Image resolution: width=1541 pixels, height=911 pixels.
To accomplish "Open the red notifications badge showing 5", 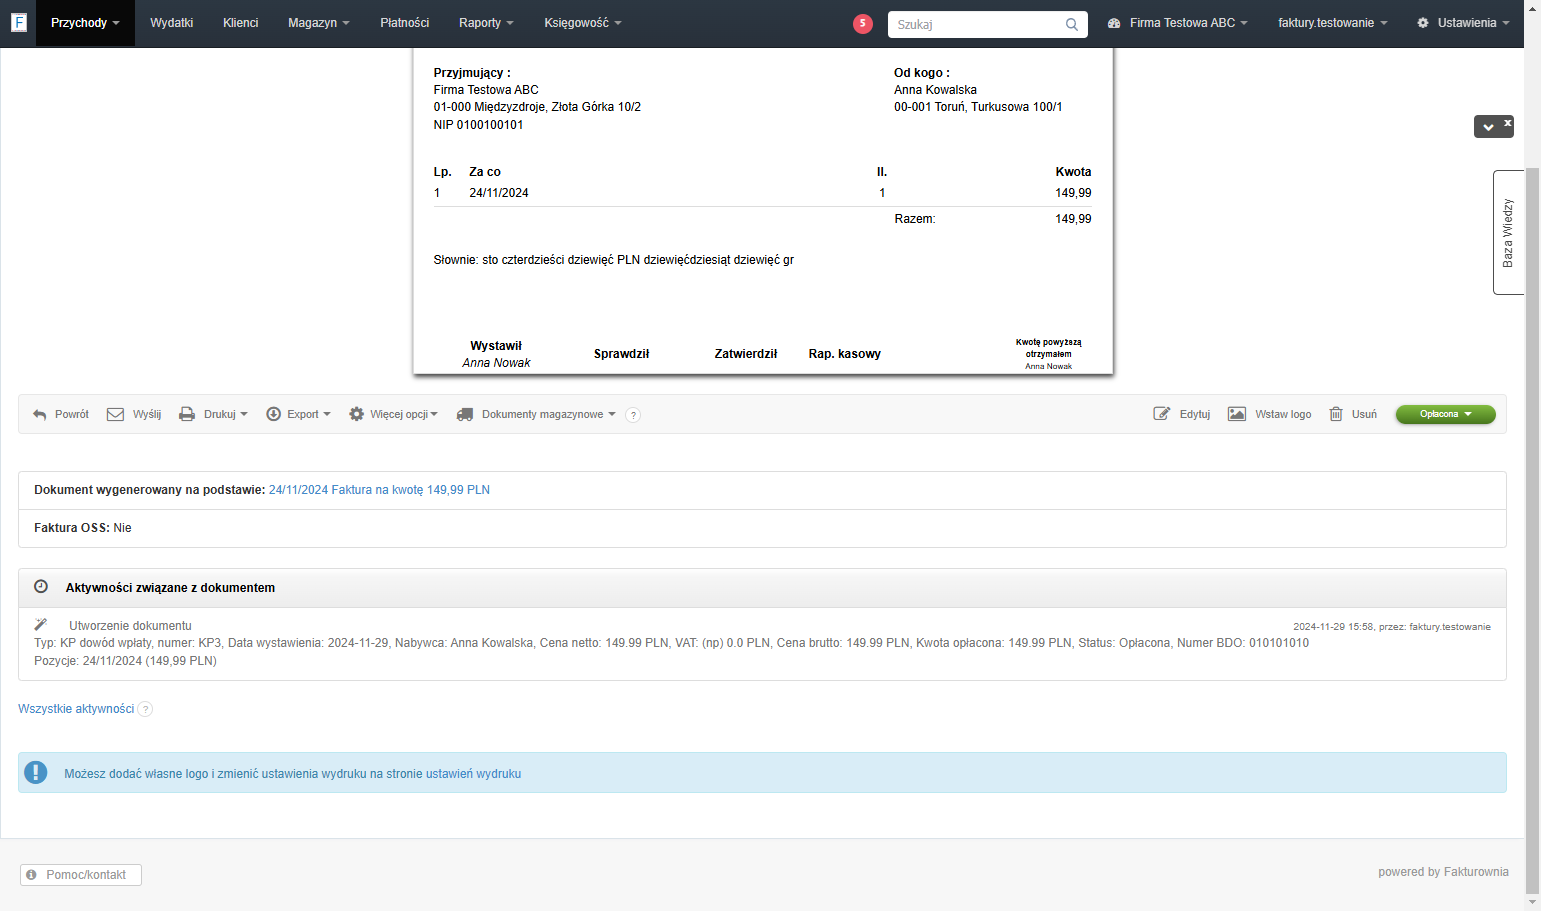I will point(863,24).
